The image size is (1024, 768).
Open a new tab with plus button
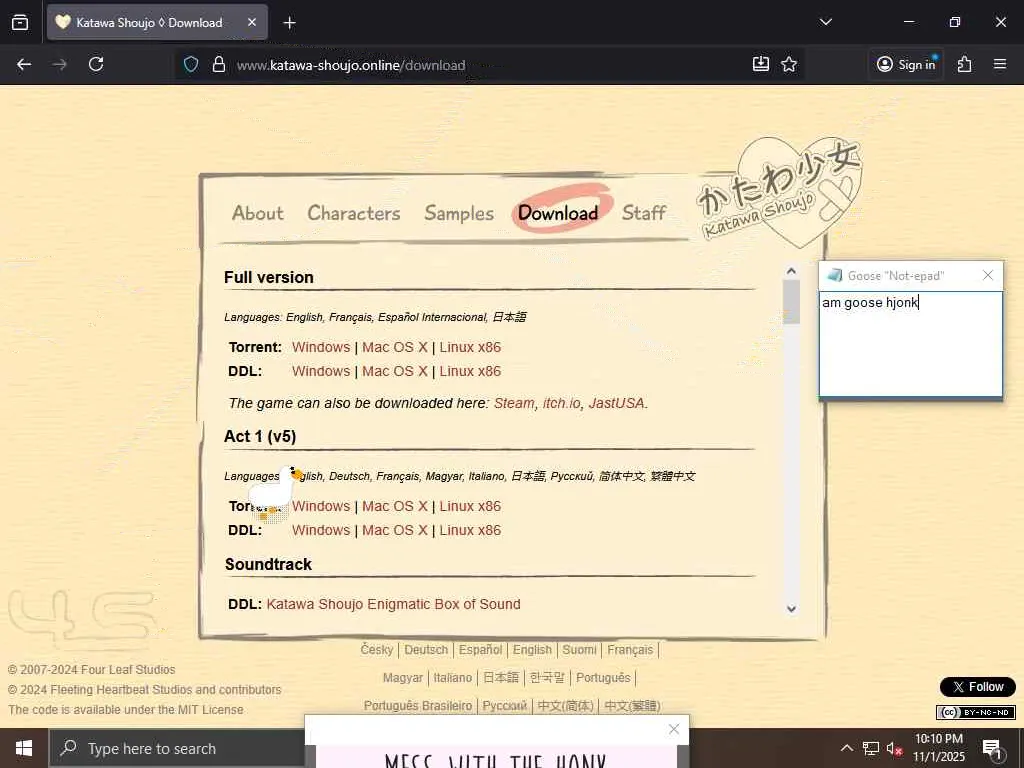[x=289, y=23]
